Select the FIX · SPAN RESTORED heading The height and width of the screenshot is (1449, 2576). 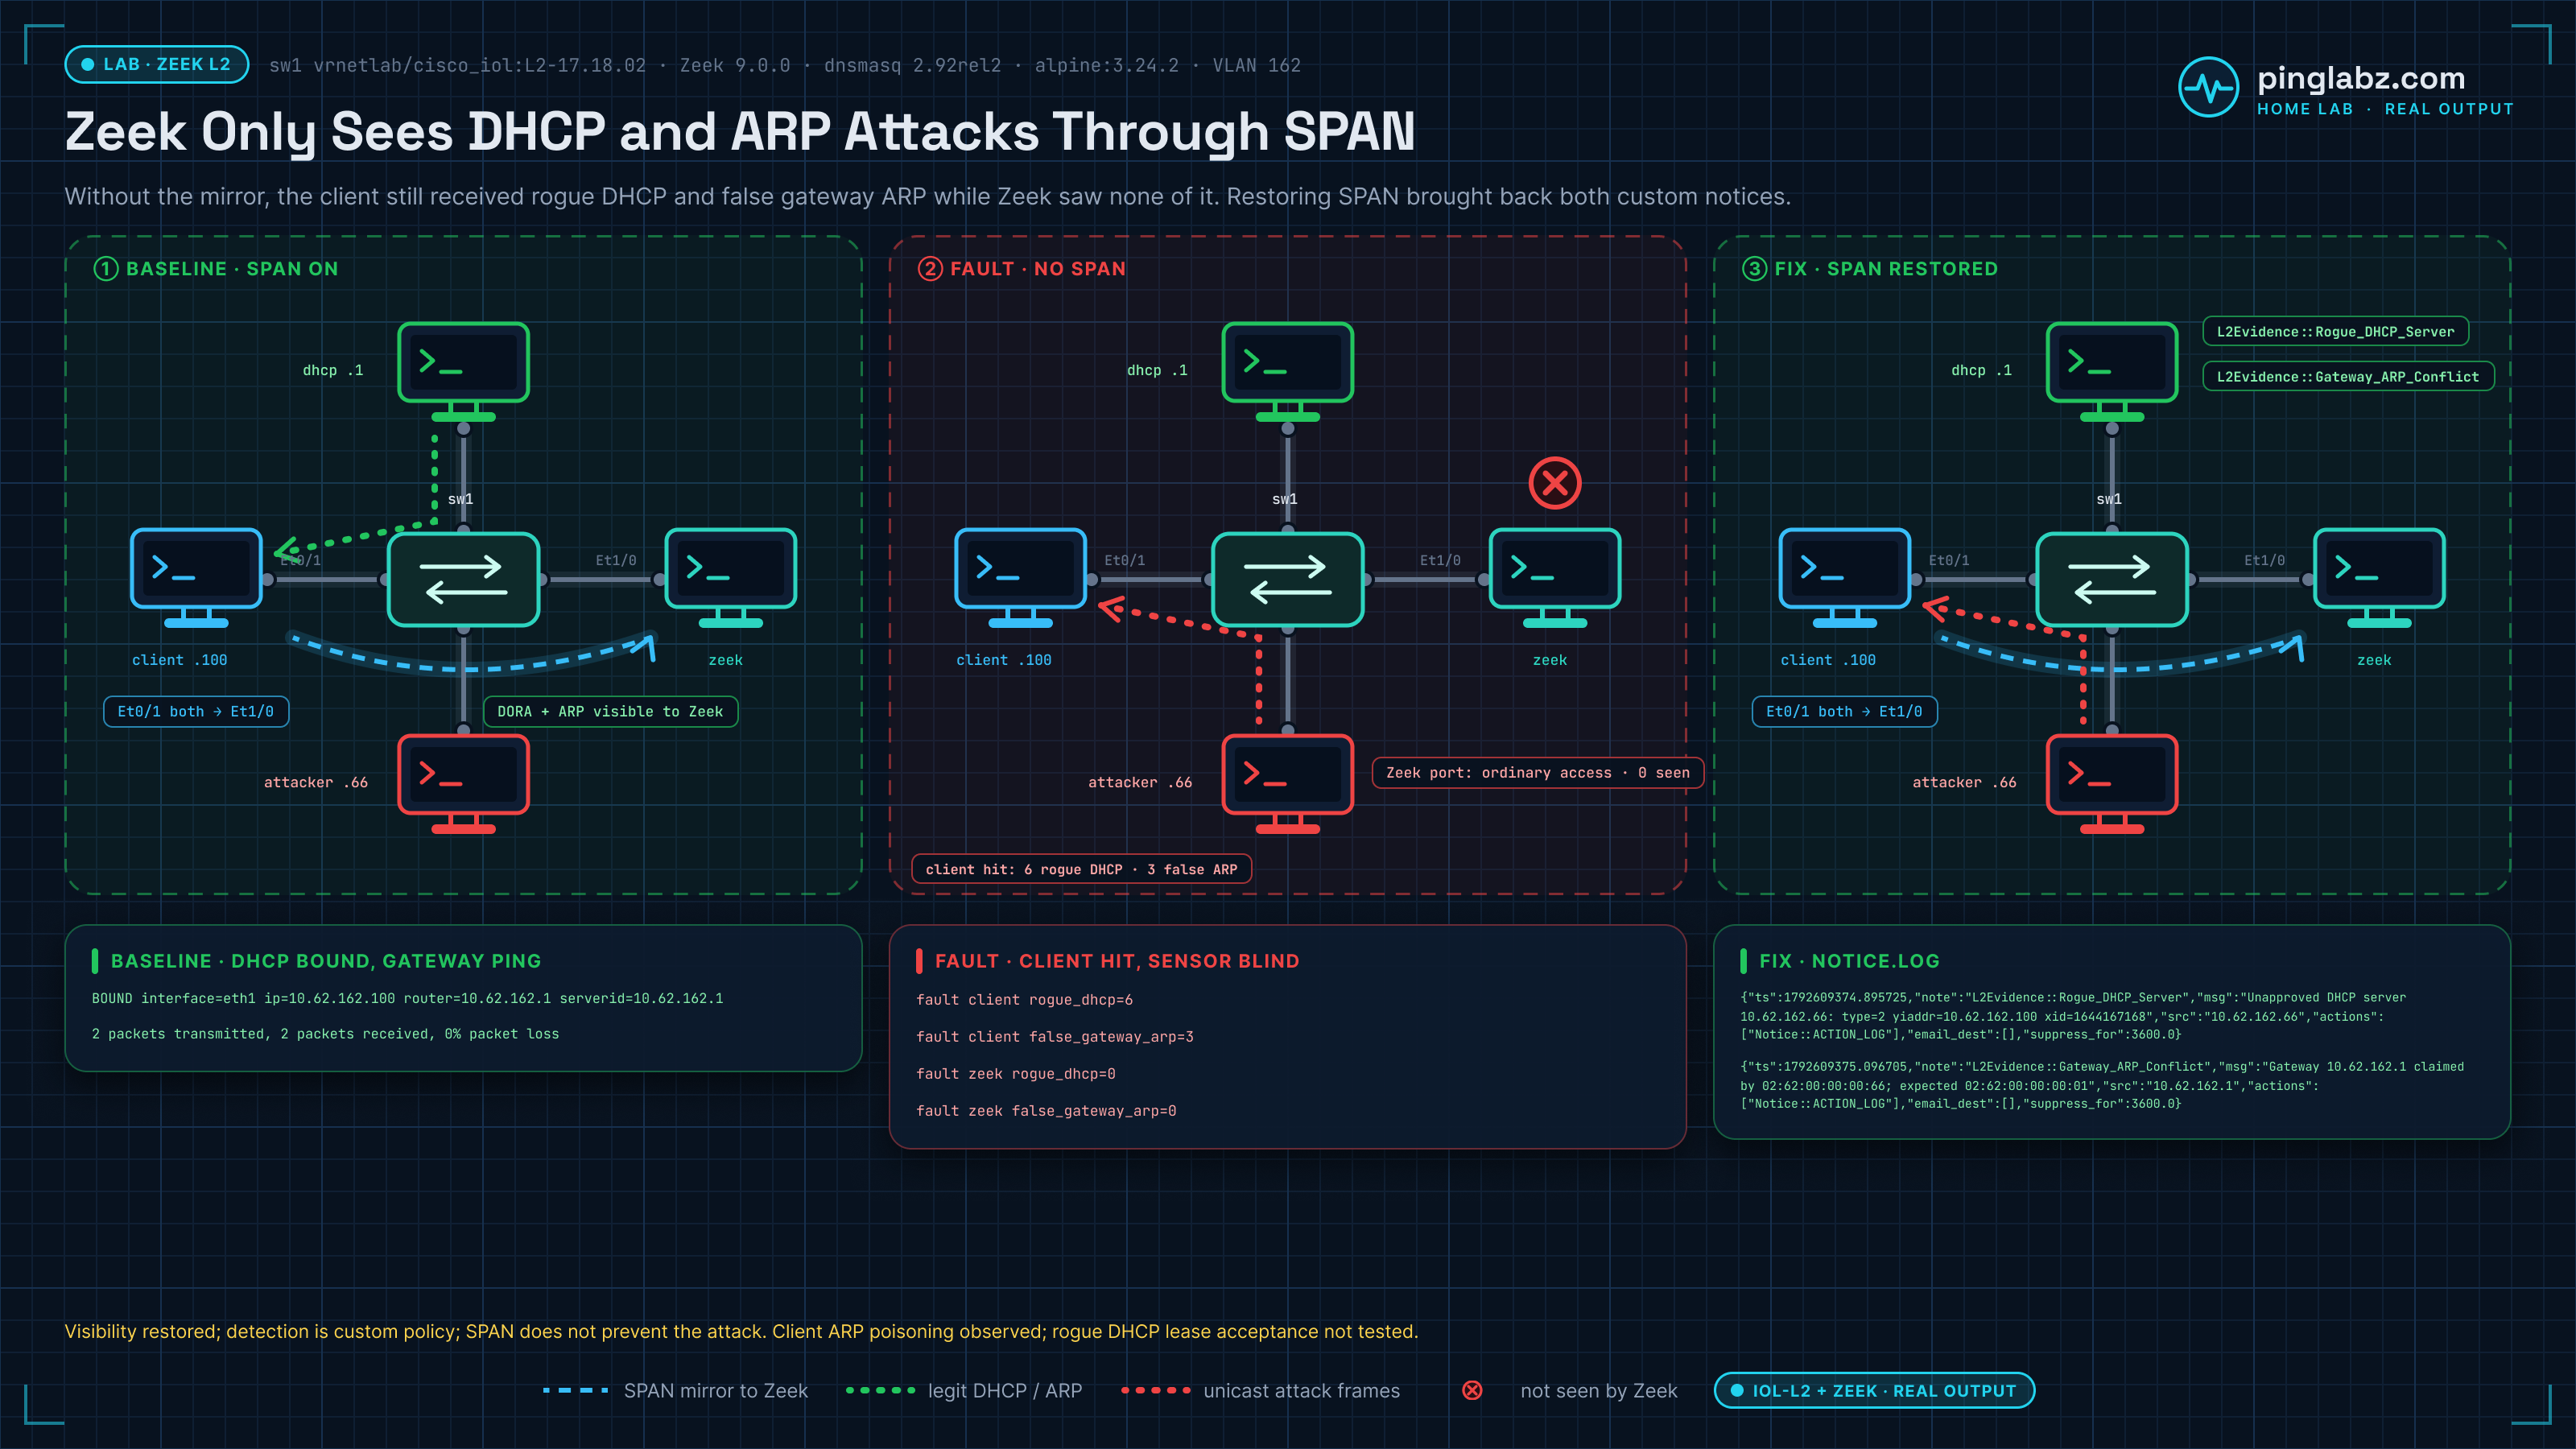[x=1870, y=268]
